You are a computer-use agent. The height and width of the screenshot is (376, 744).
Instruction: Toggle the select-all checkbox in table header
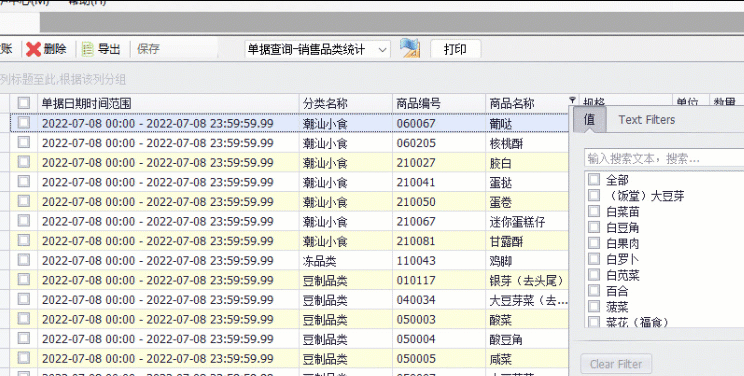coord(24,103)
